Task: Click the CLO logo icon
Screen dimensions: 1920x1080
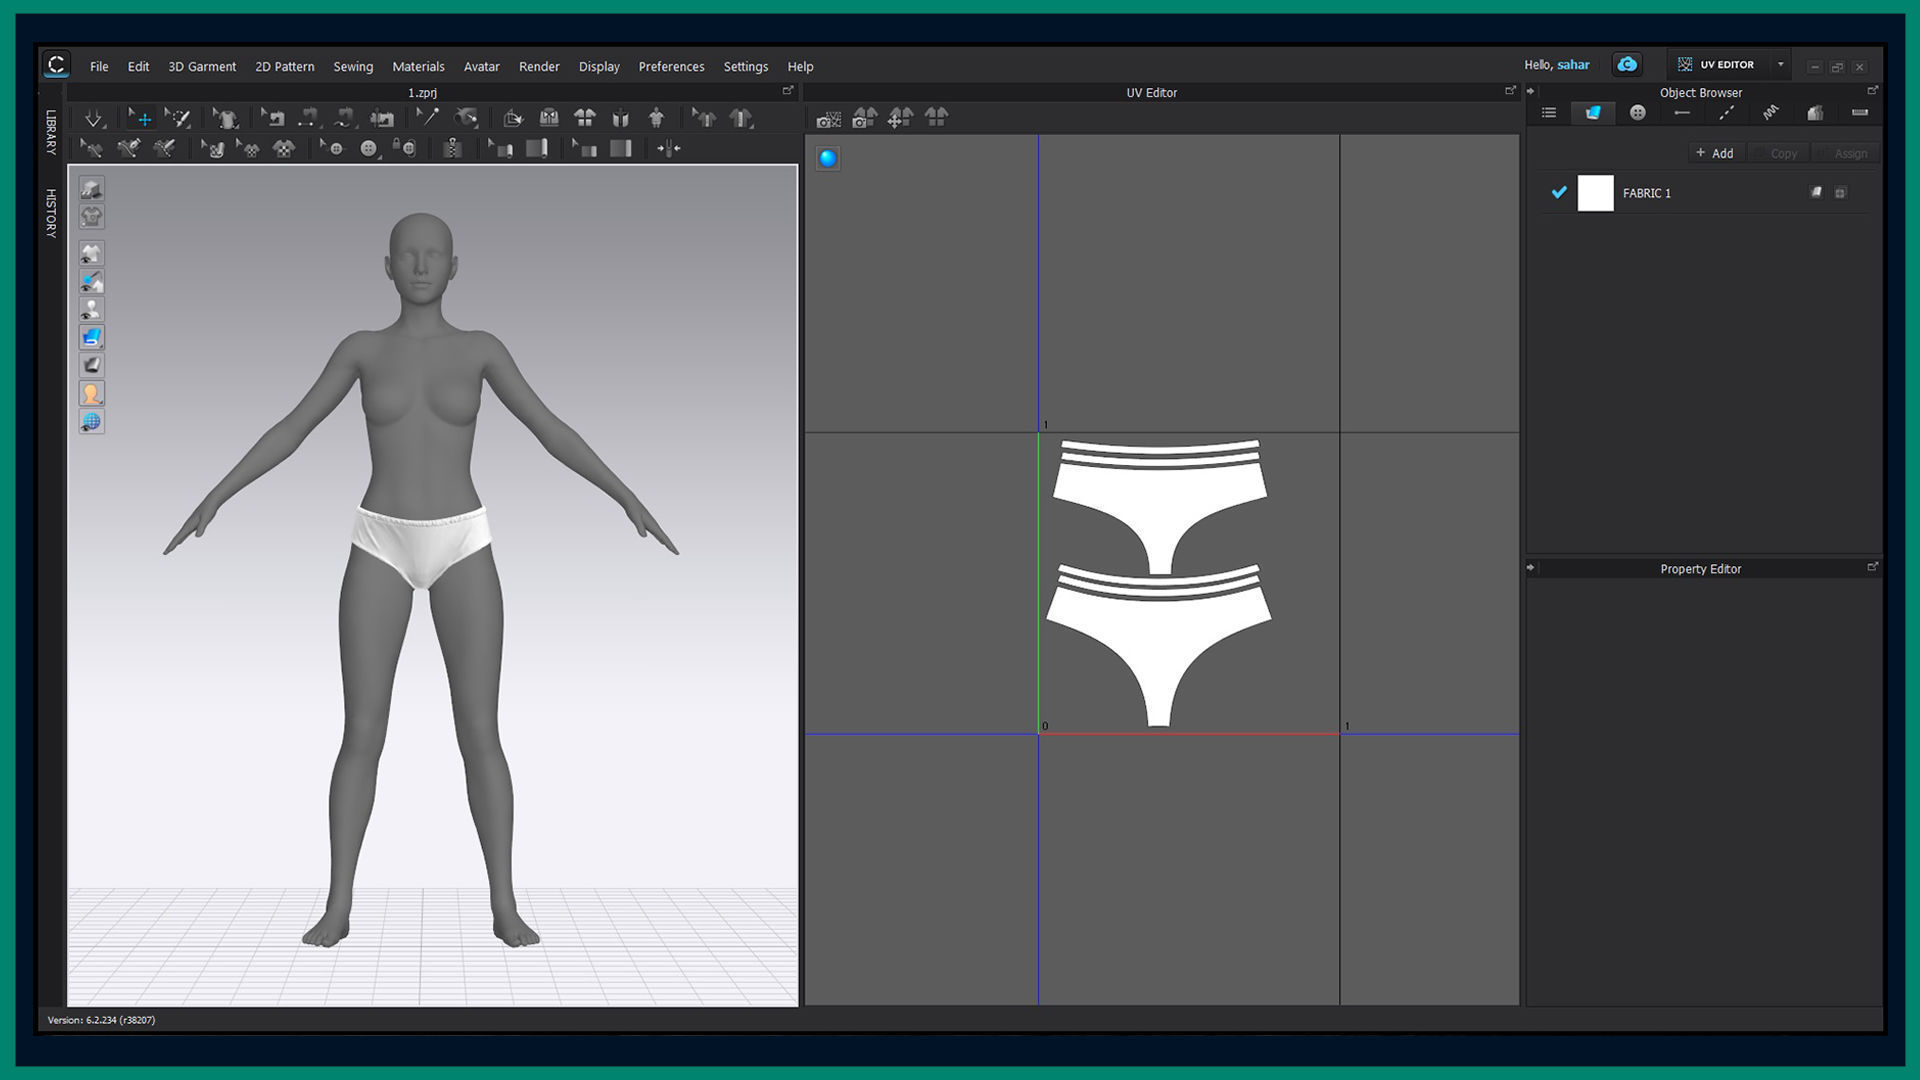Action: 56,66
